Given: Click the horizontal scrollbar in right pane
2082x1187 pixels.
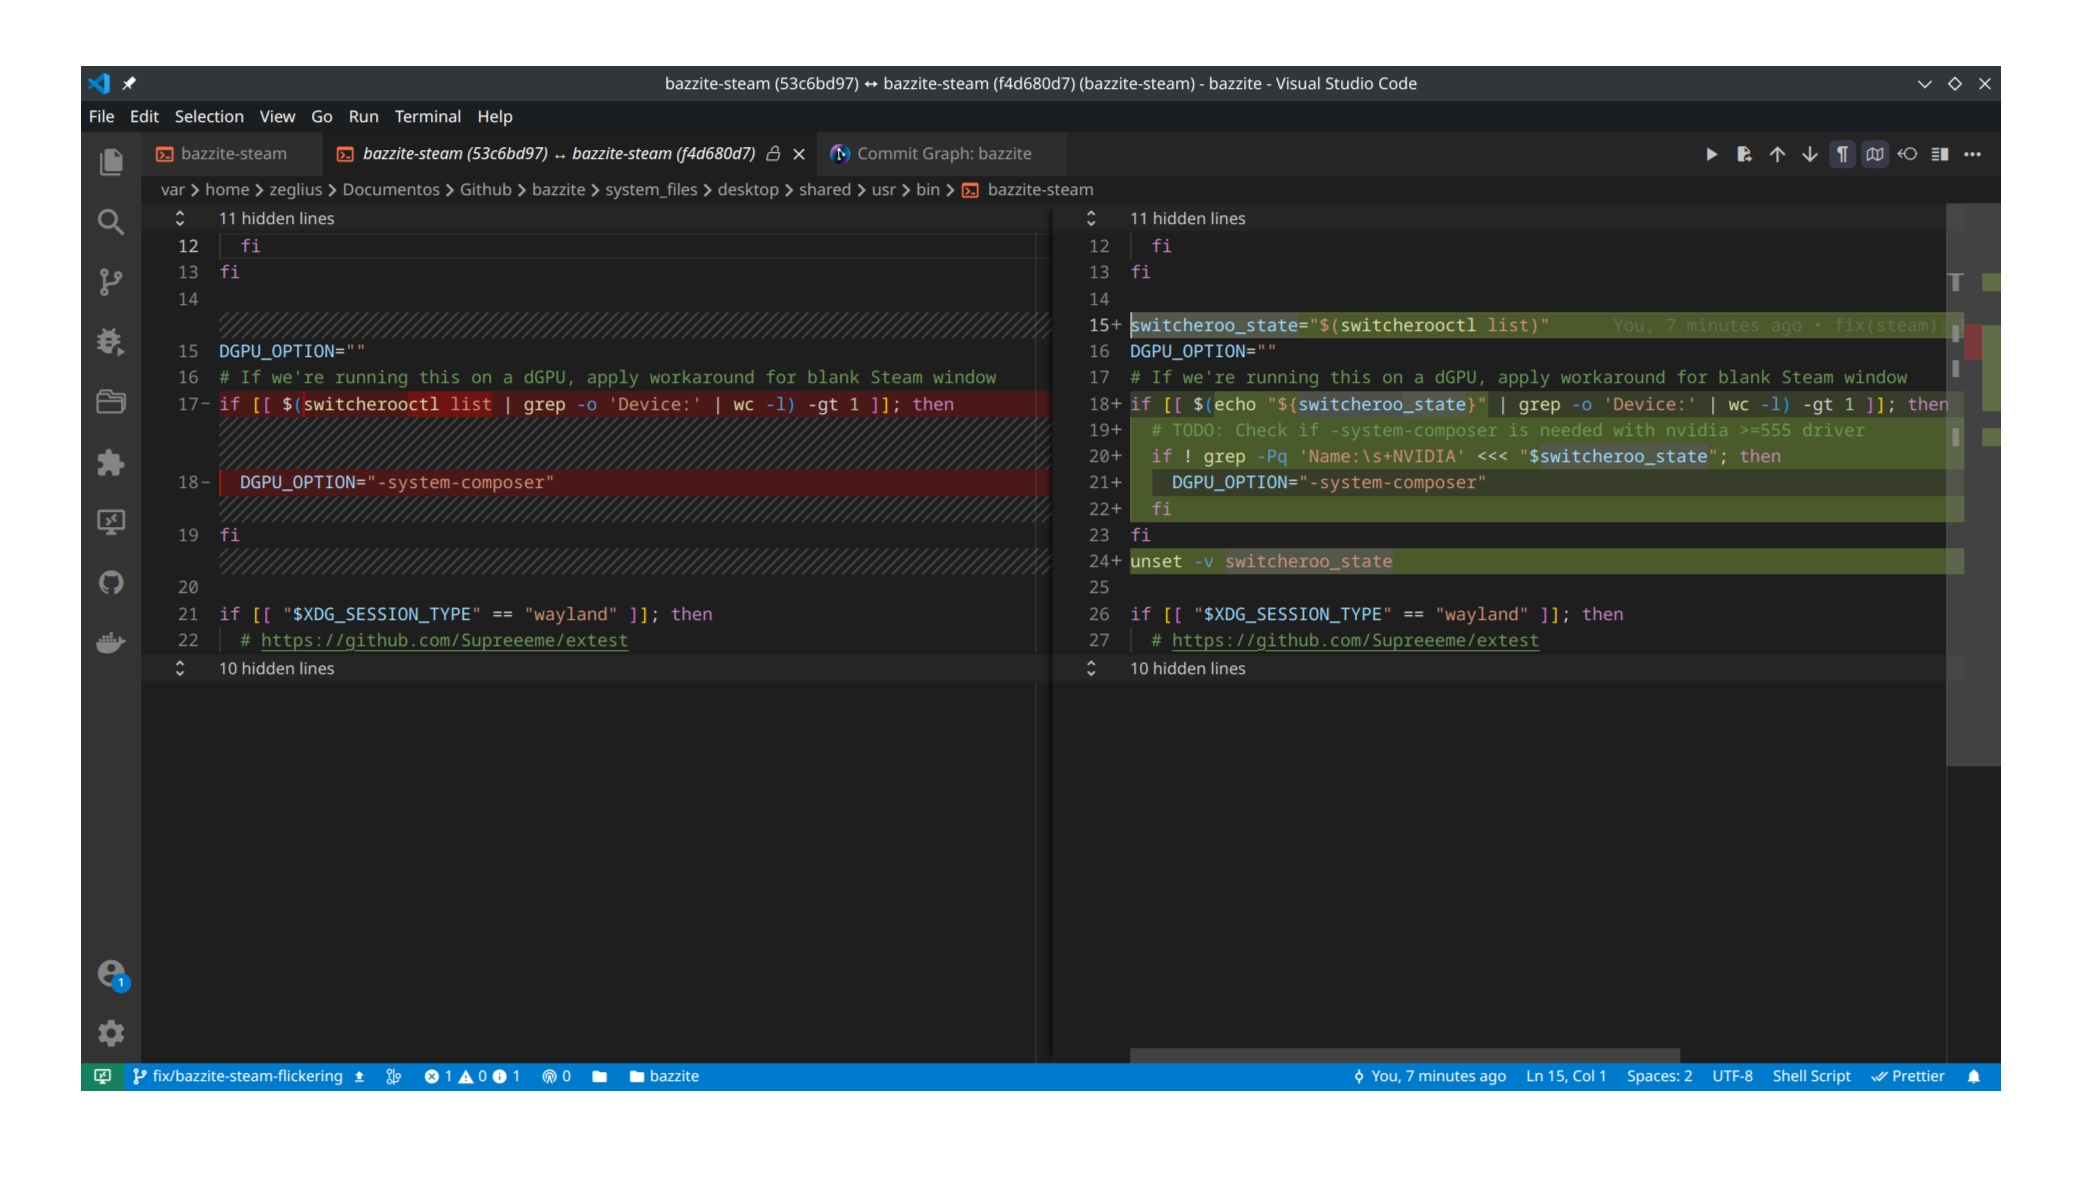Looking at the screenshot, I should coord(1404,1055).
